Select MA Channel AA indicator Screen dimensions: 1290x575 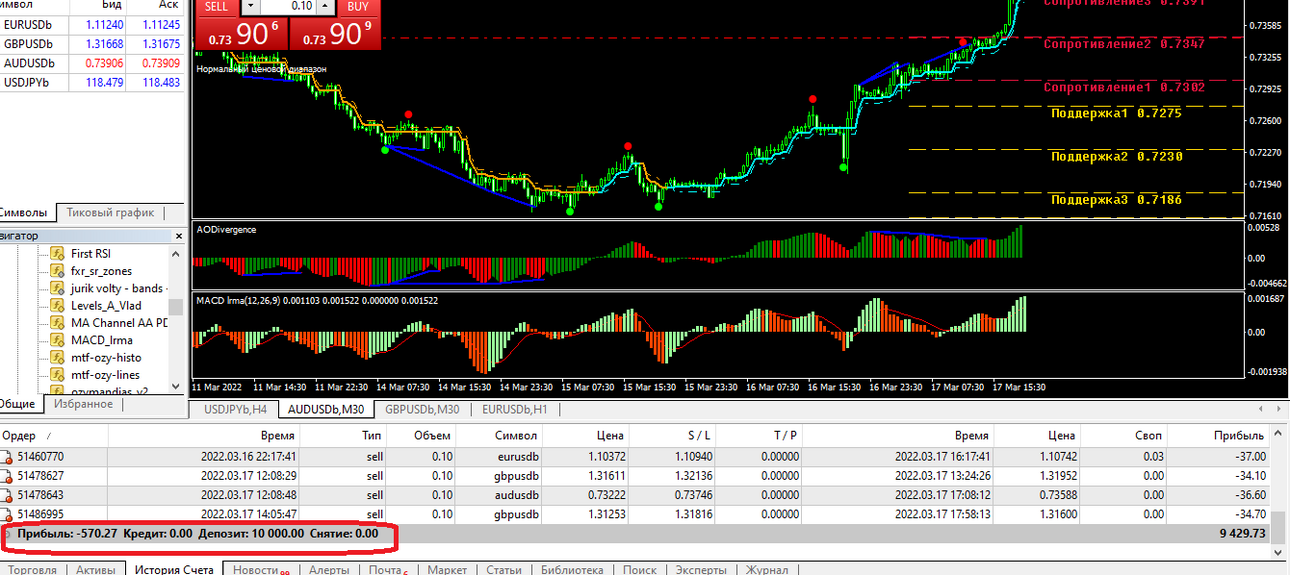pyautogui.click(x=118, y=323)
